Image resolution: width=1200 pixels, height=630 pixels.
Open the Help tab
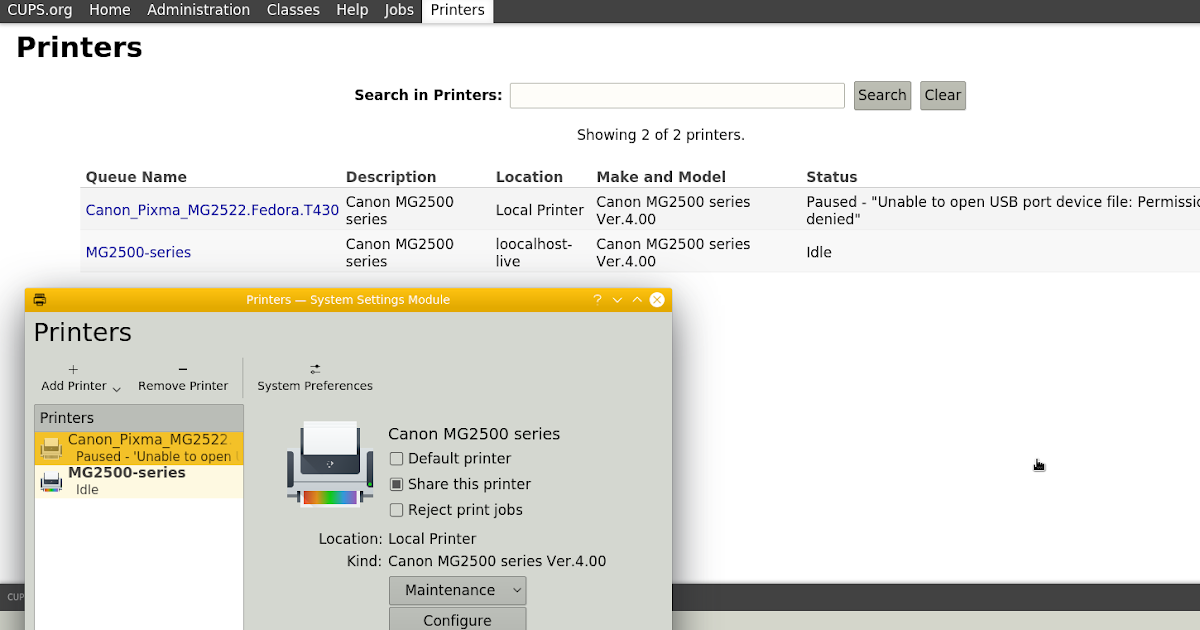point(352,10)
